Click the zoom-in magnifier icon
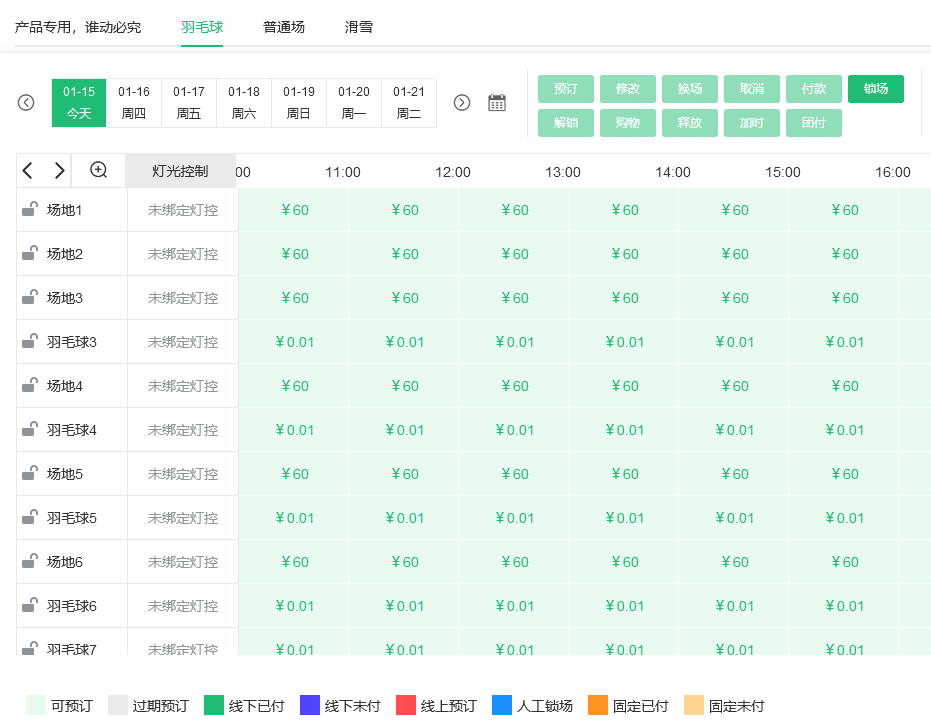931x727 pixels. [x=99, y=171]
